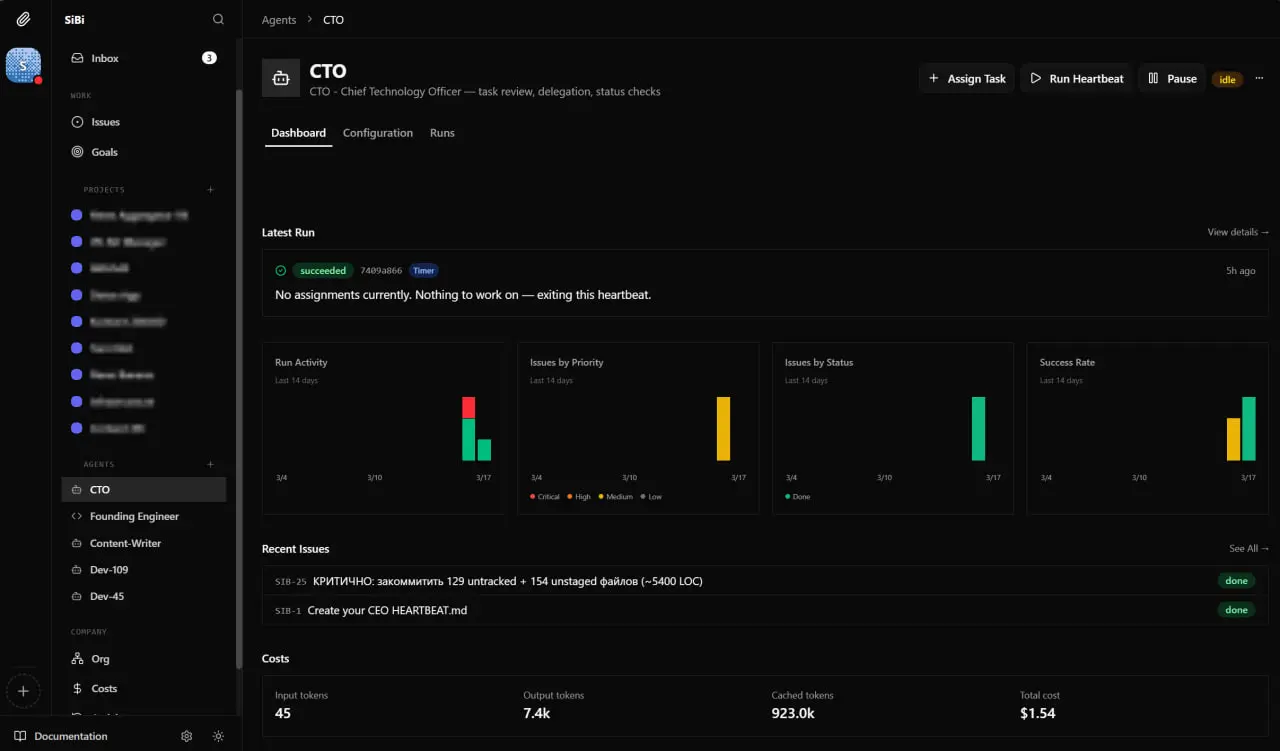Click the search magnifier icon in sidebar

point(219,19)
